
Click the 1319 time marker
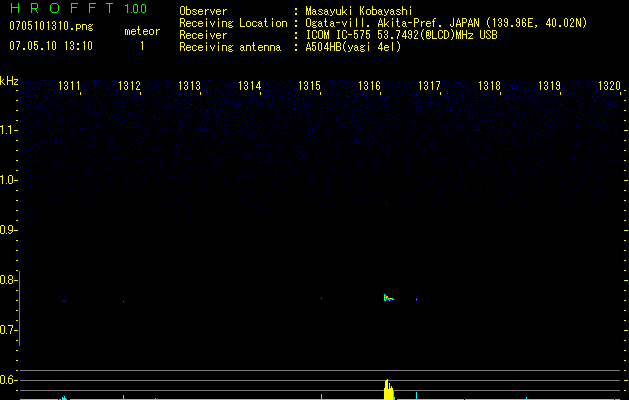pos(549,86)
